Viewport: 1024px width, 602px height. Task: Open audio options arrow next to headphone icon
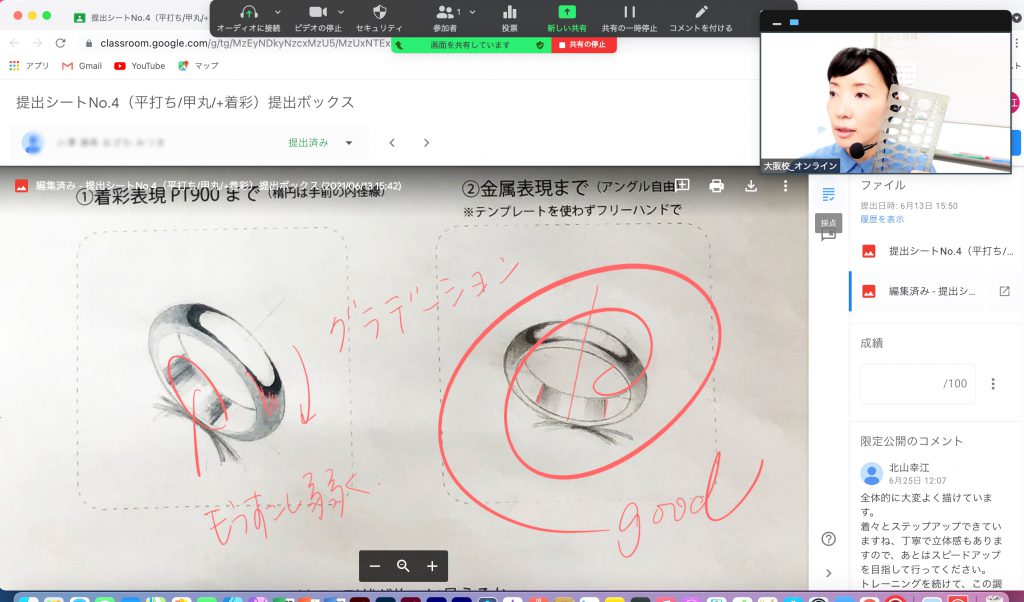[x=278, y=12]
